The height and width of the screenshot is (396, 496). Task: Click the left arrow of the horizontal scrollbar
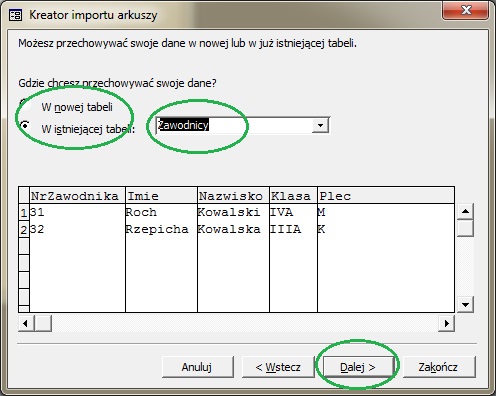point(26,323)
